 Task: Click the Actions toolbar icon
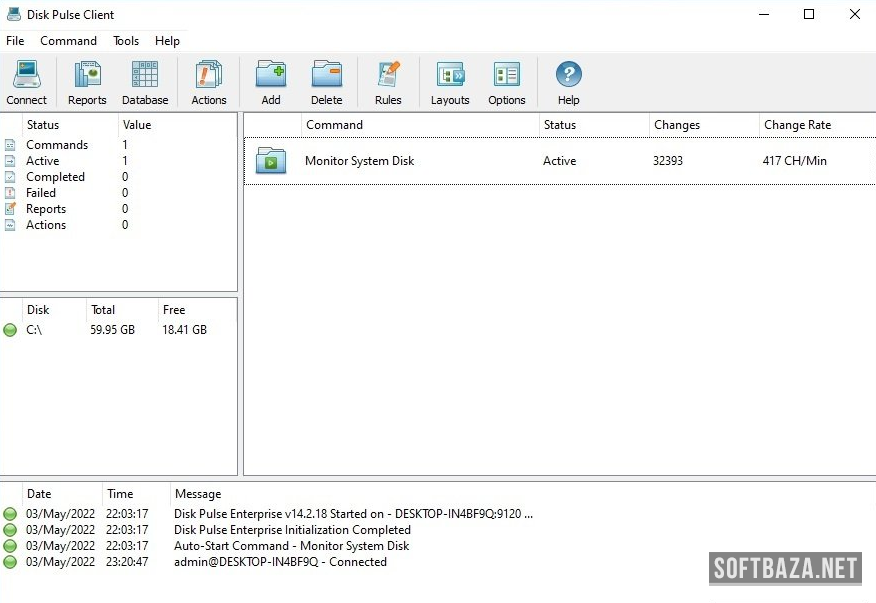209,81
